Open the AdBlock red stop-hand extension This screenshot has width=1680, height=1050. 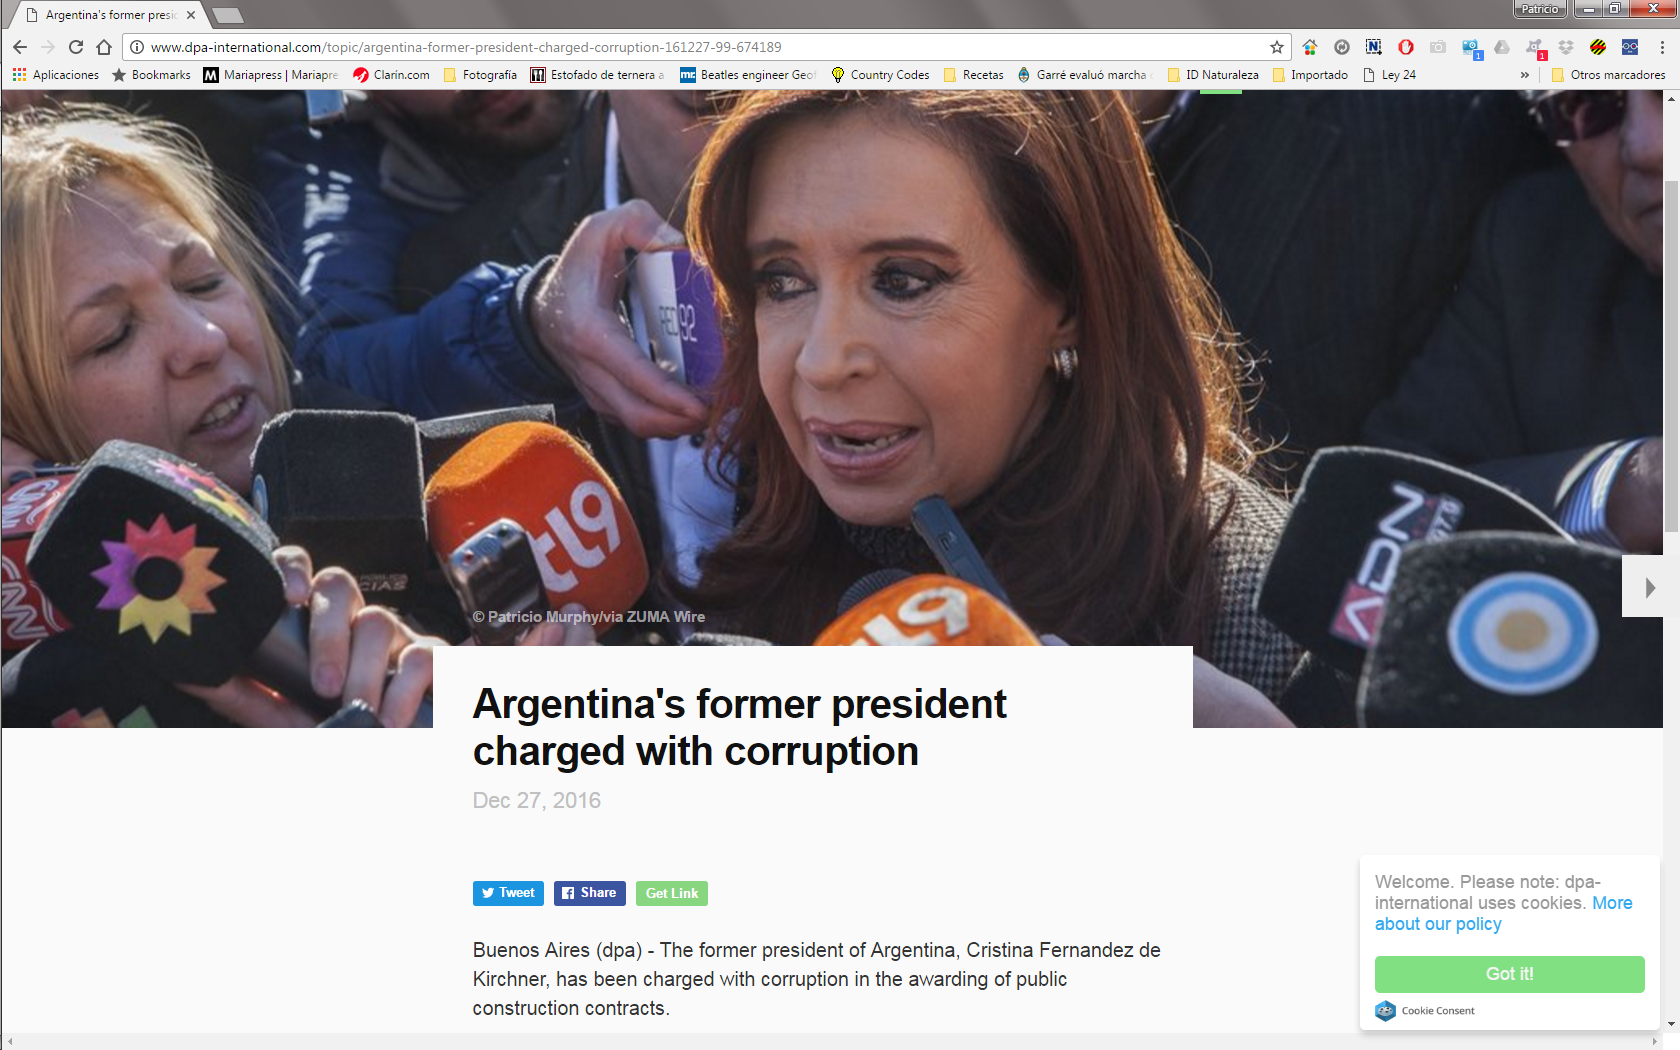tap(1406, 47)
